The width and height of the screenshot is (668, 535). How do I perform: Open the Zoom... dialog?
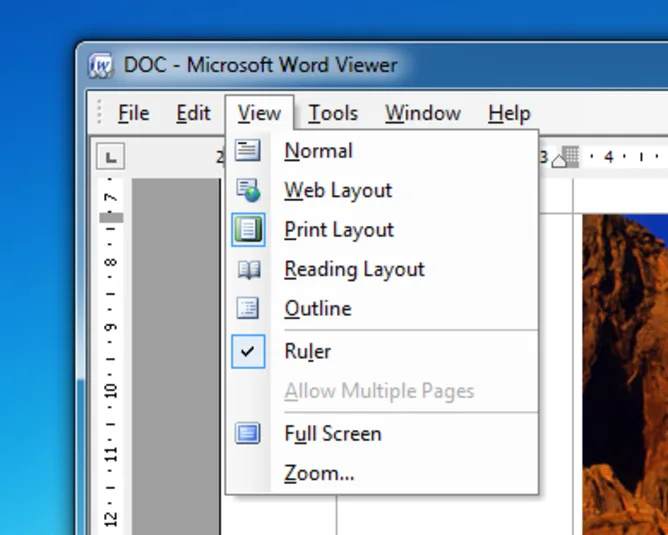[x=319, y=473]
